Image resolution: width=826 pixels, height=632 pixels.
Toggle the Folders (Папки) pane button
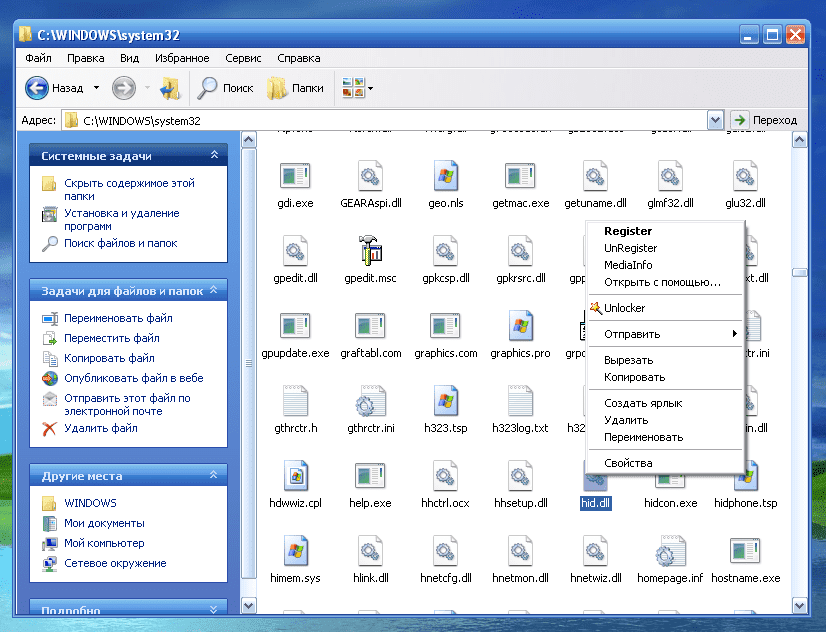pos(296,88)
